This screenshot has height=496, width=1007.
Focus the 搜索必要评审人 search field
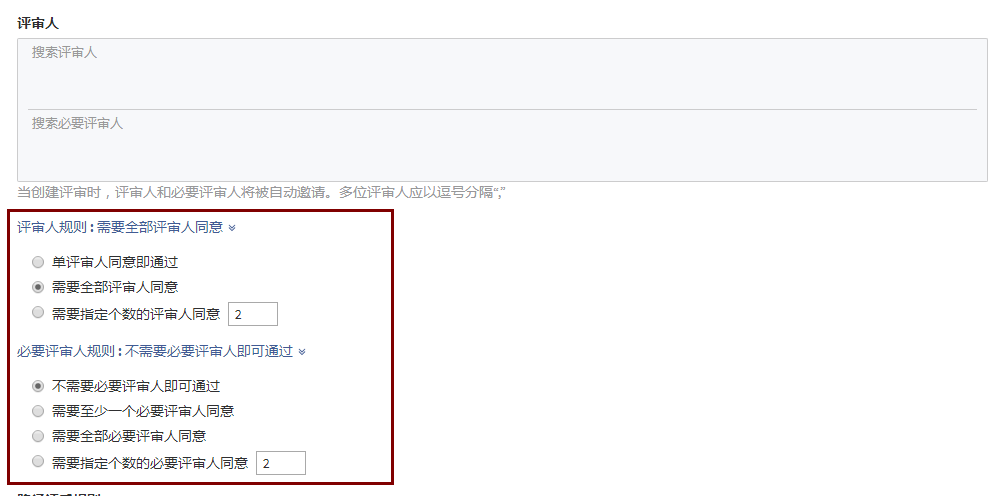click(x=502, y=144)
